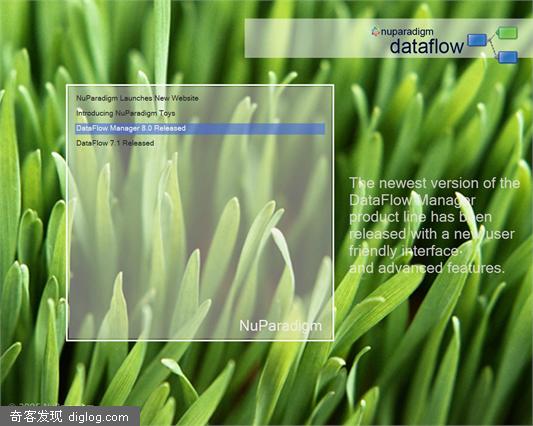This screenshot has height=426, width=533.
Task: Select the lower right blue node icon
Action: pyautogui.click(x=508, y=57)
